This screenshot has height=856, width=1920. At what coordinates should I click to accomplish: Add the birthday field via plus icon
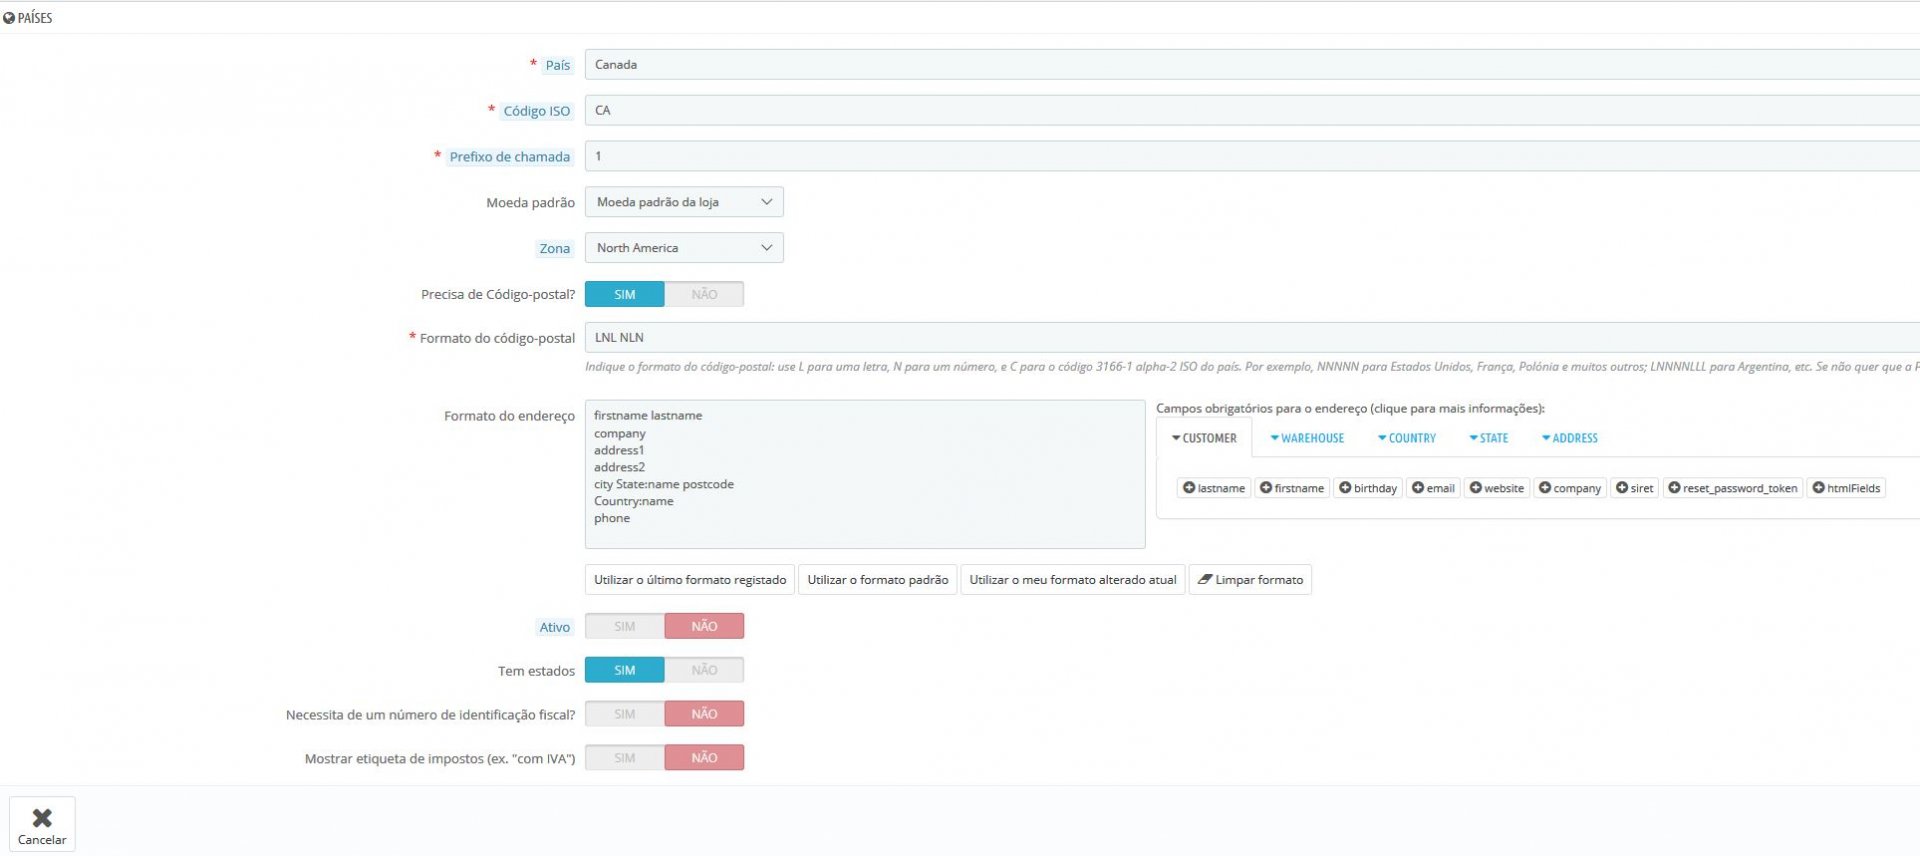coord(1345,488)
